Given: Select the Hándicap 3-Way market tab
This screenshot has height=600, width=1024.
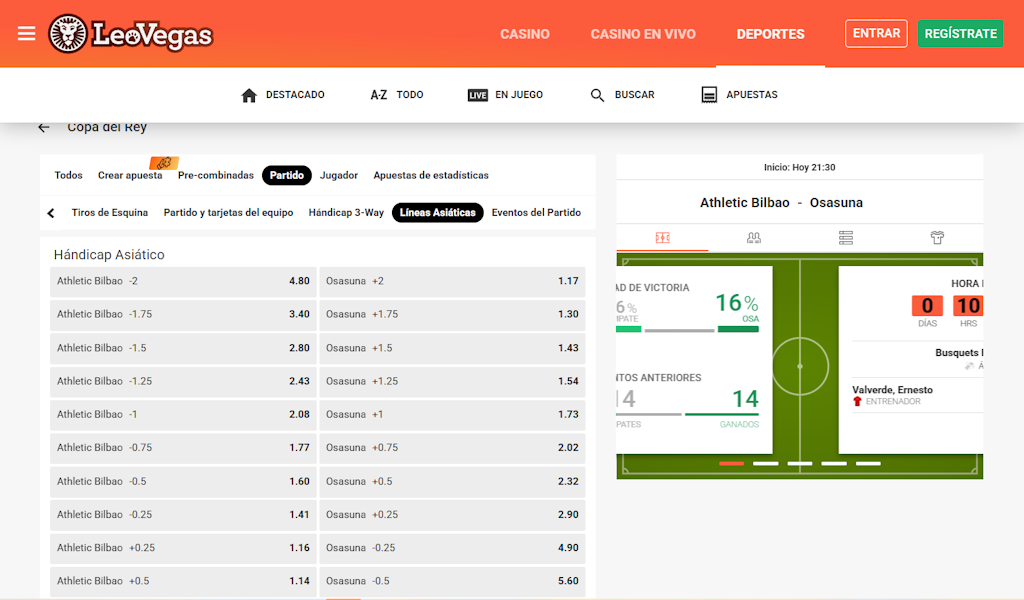Looking at the screenshot, I should 346,213.
